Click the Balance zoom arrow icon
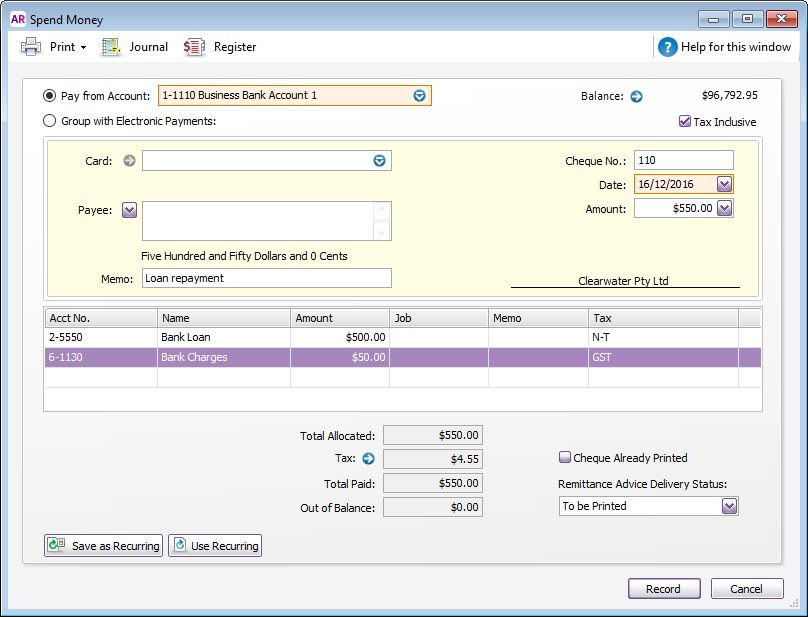The height and width of the screenshot is (617, 808). [636, 97]
